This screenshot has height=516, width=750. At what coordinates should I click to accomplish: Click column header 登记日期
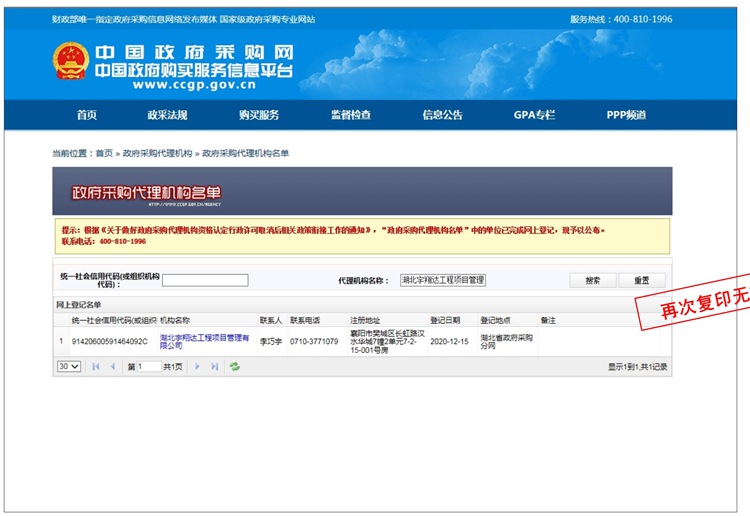[445, 320]
